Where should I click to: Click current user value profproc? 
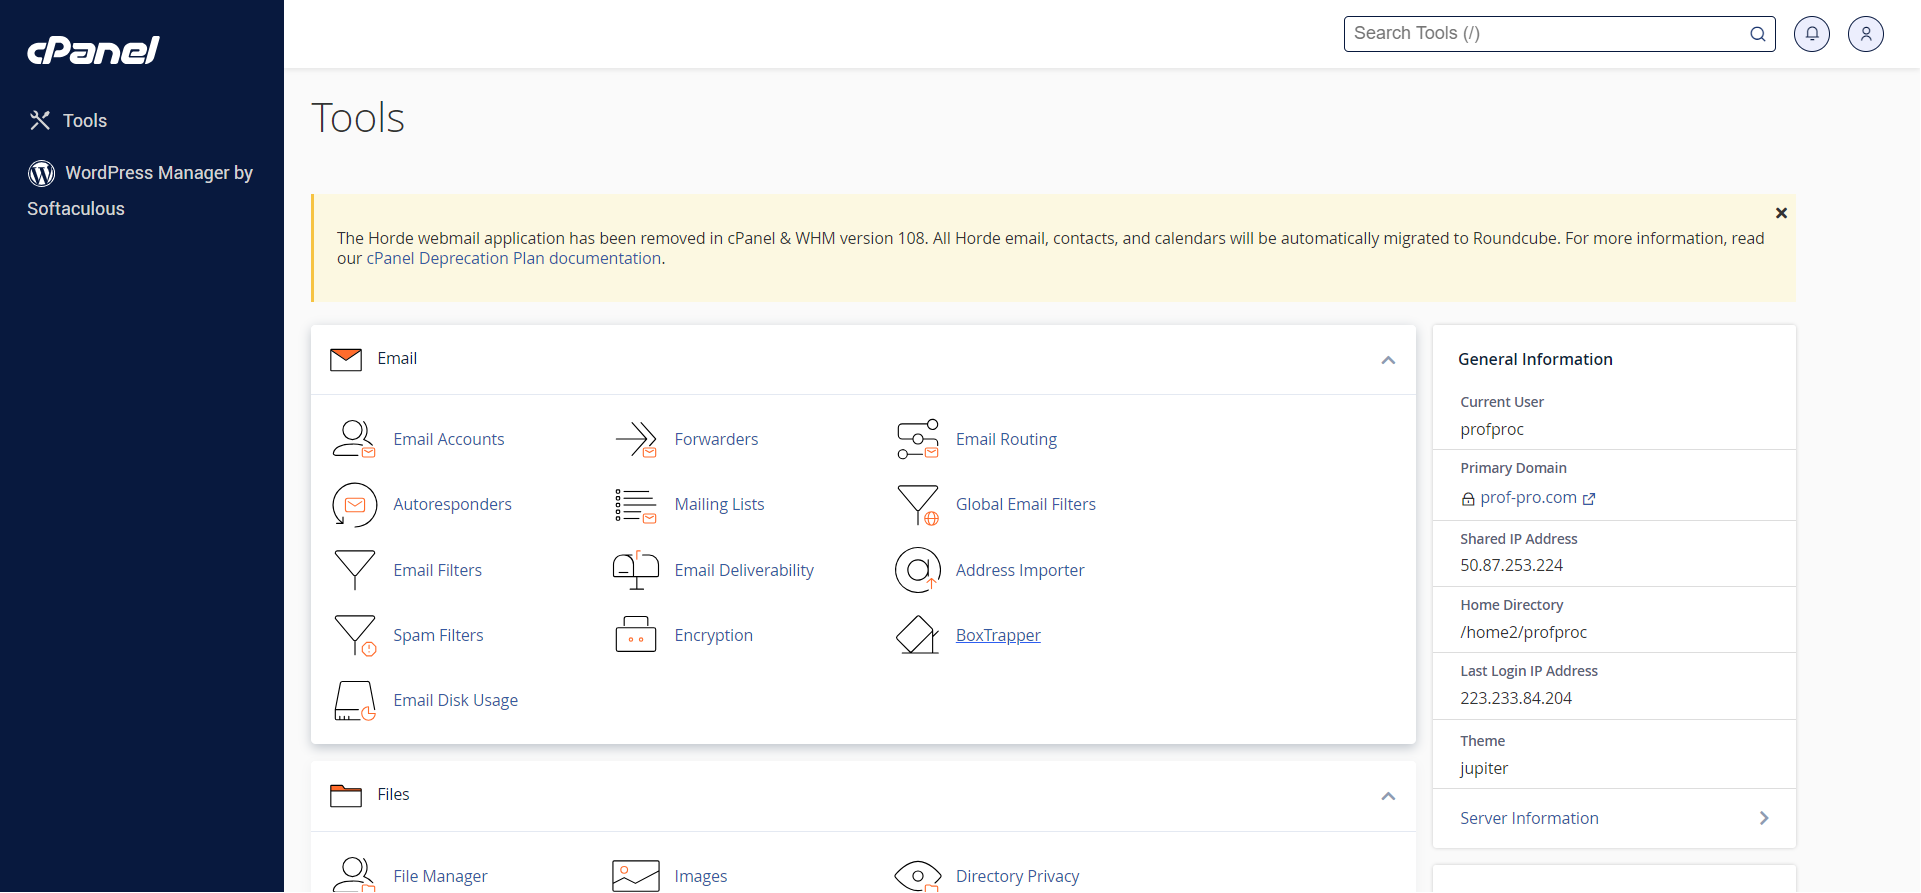pos(1492,430)
